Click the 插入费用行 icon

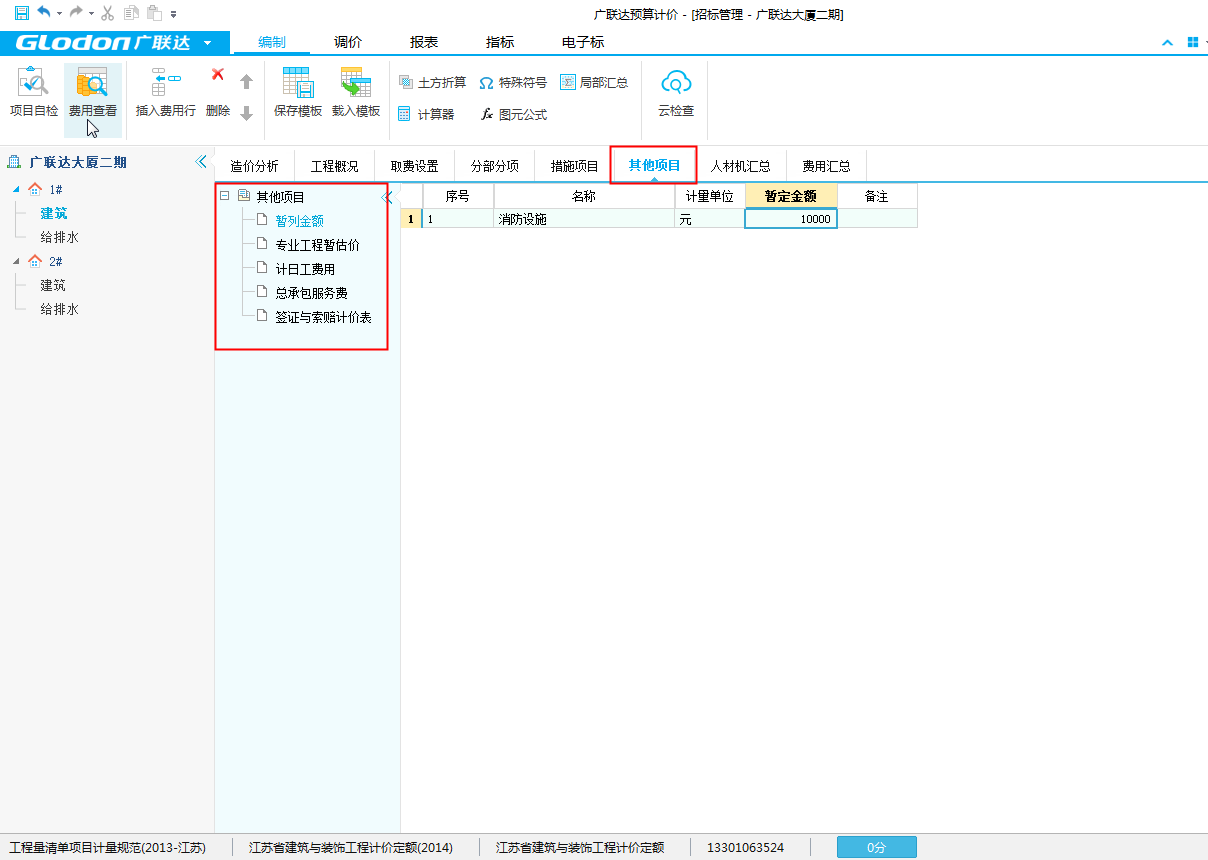(x=165, y=82)
